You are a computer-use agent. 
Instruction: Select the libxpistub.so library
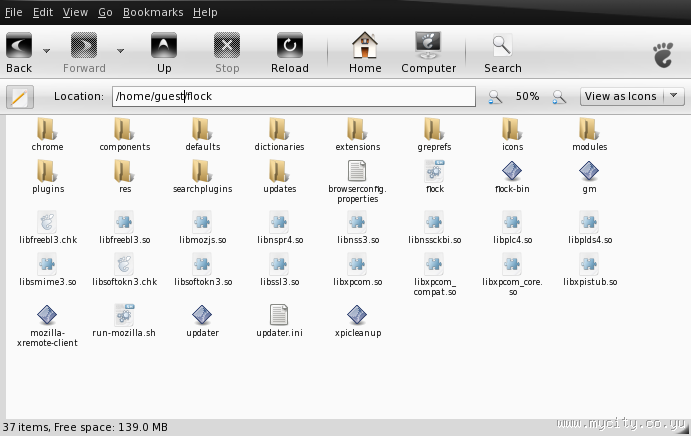(590, 269)
